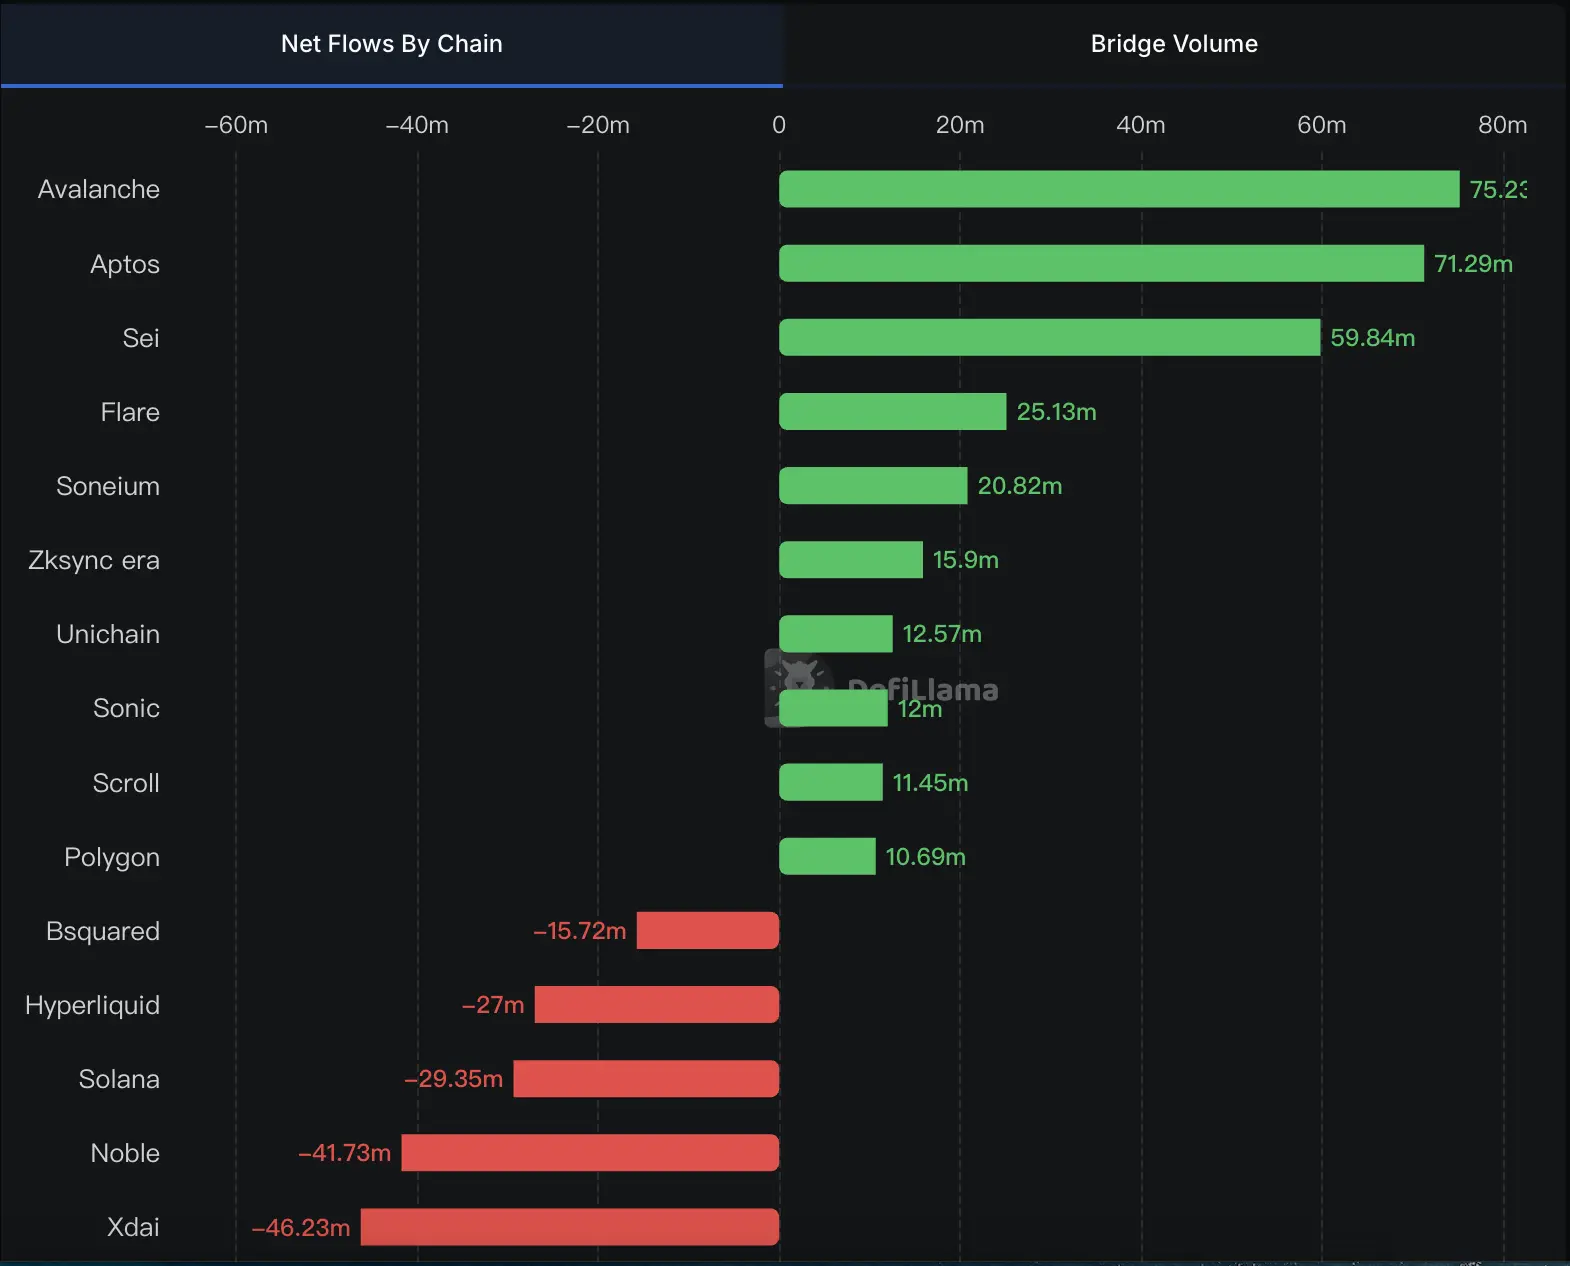Select the Xdai -46.23m red bar

pos(570,1226)
